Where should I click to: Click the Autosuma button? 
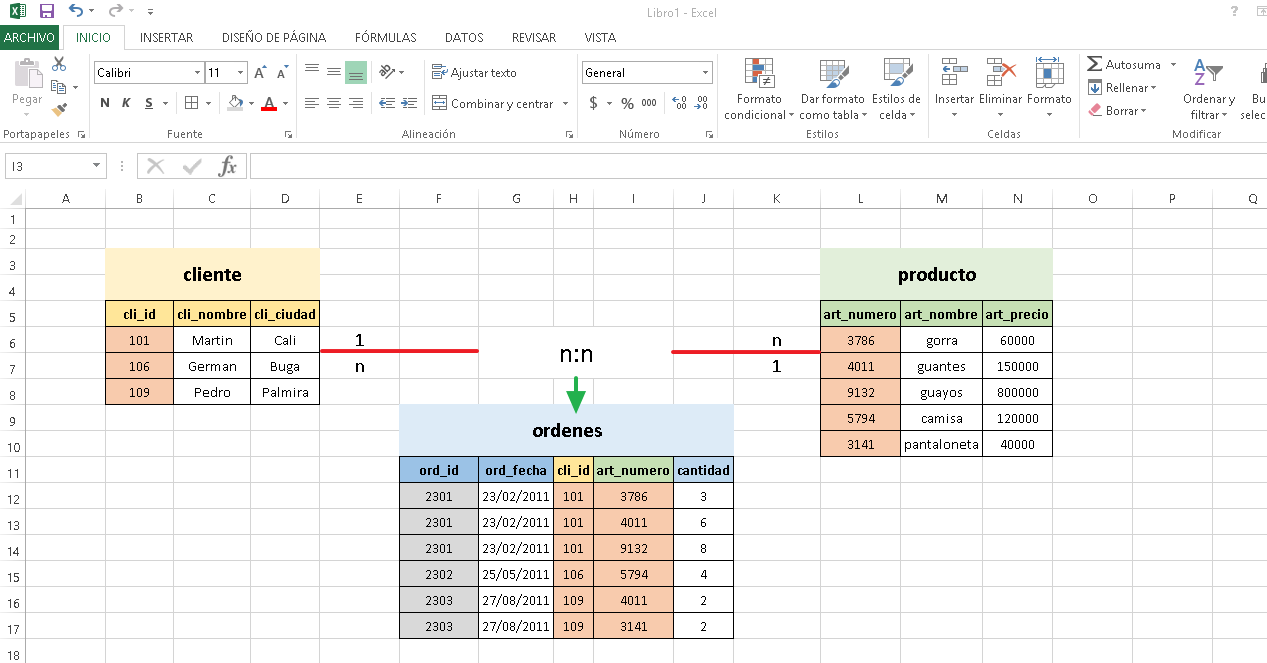click(x=1124, y=65)
